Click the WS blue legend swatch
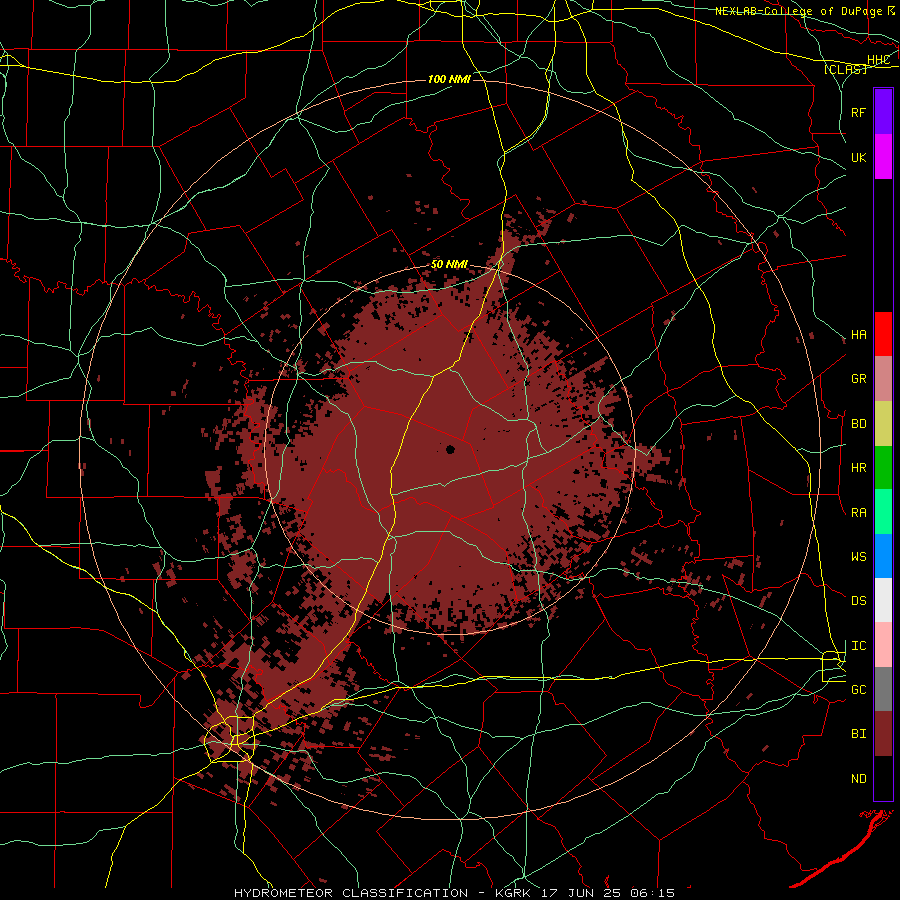This screenshot has height=900, width=900. [883, 556]
